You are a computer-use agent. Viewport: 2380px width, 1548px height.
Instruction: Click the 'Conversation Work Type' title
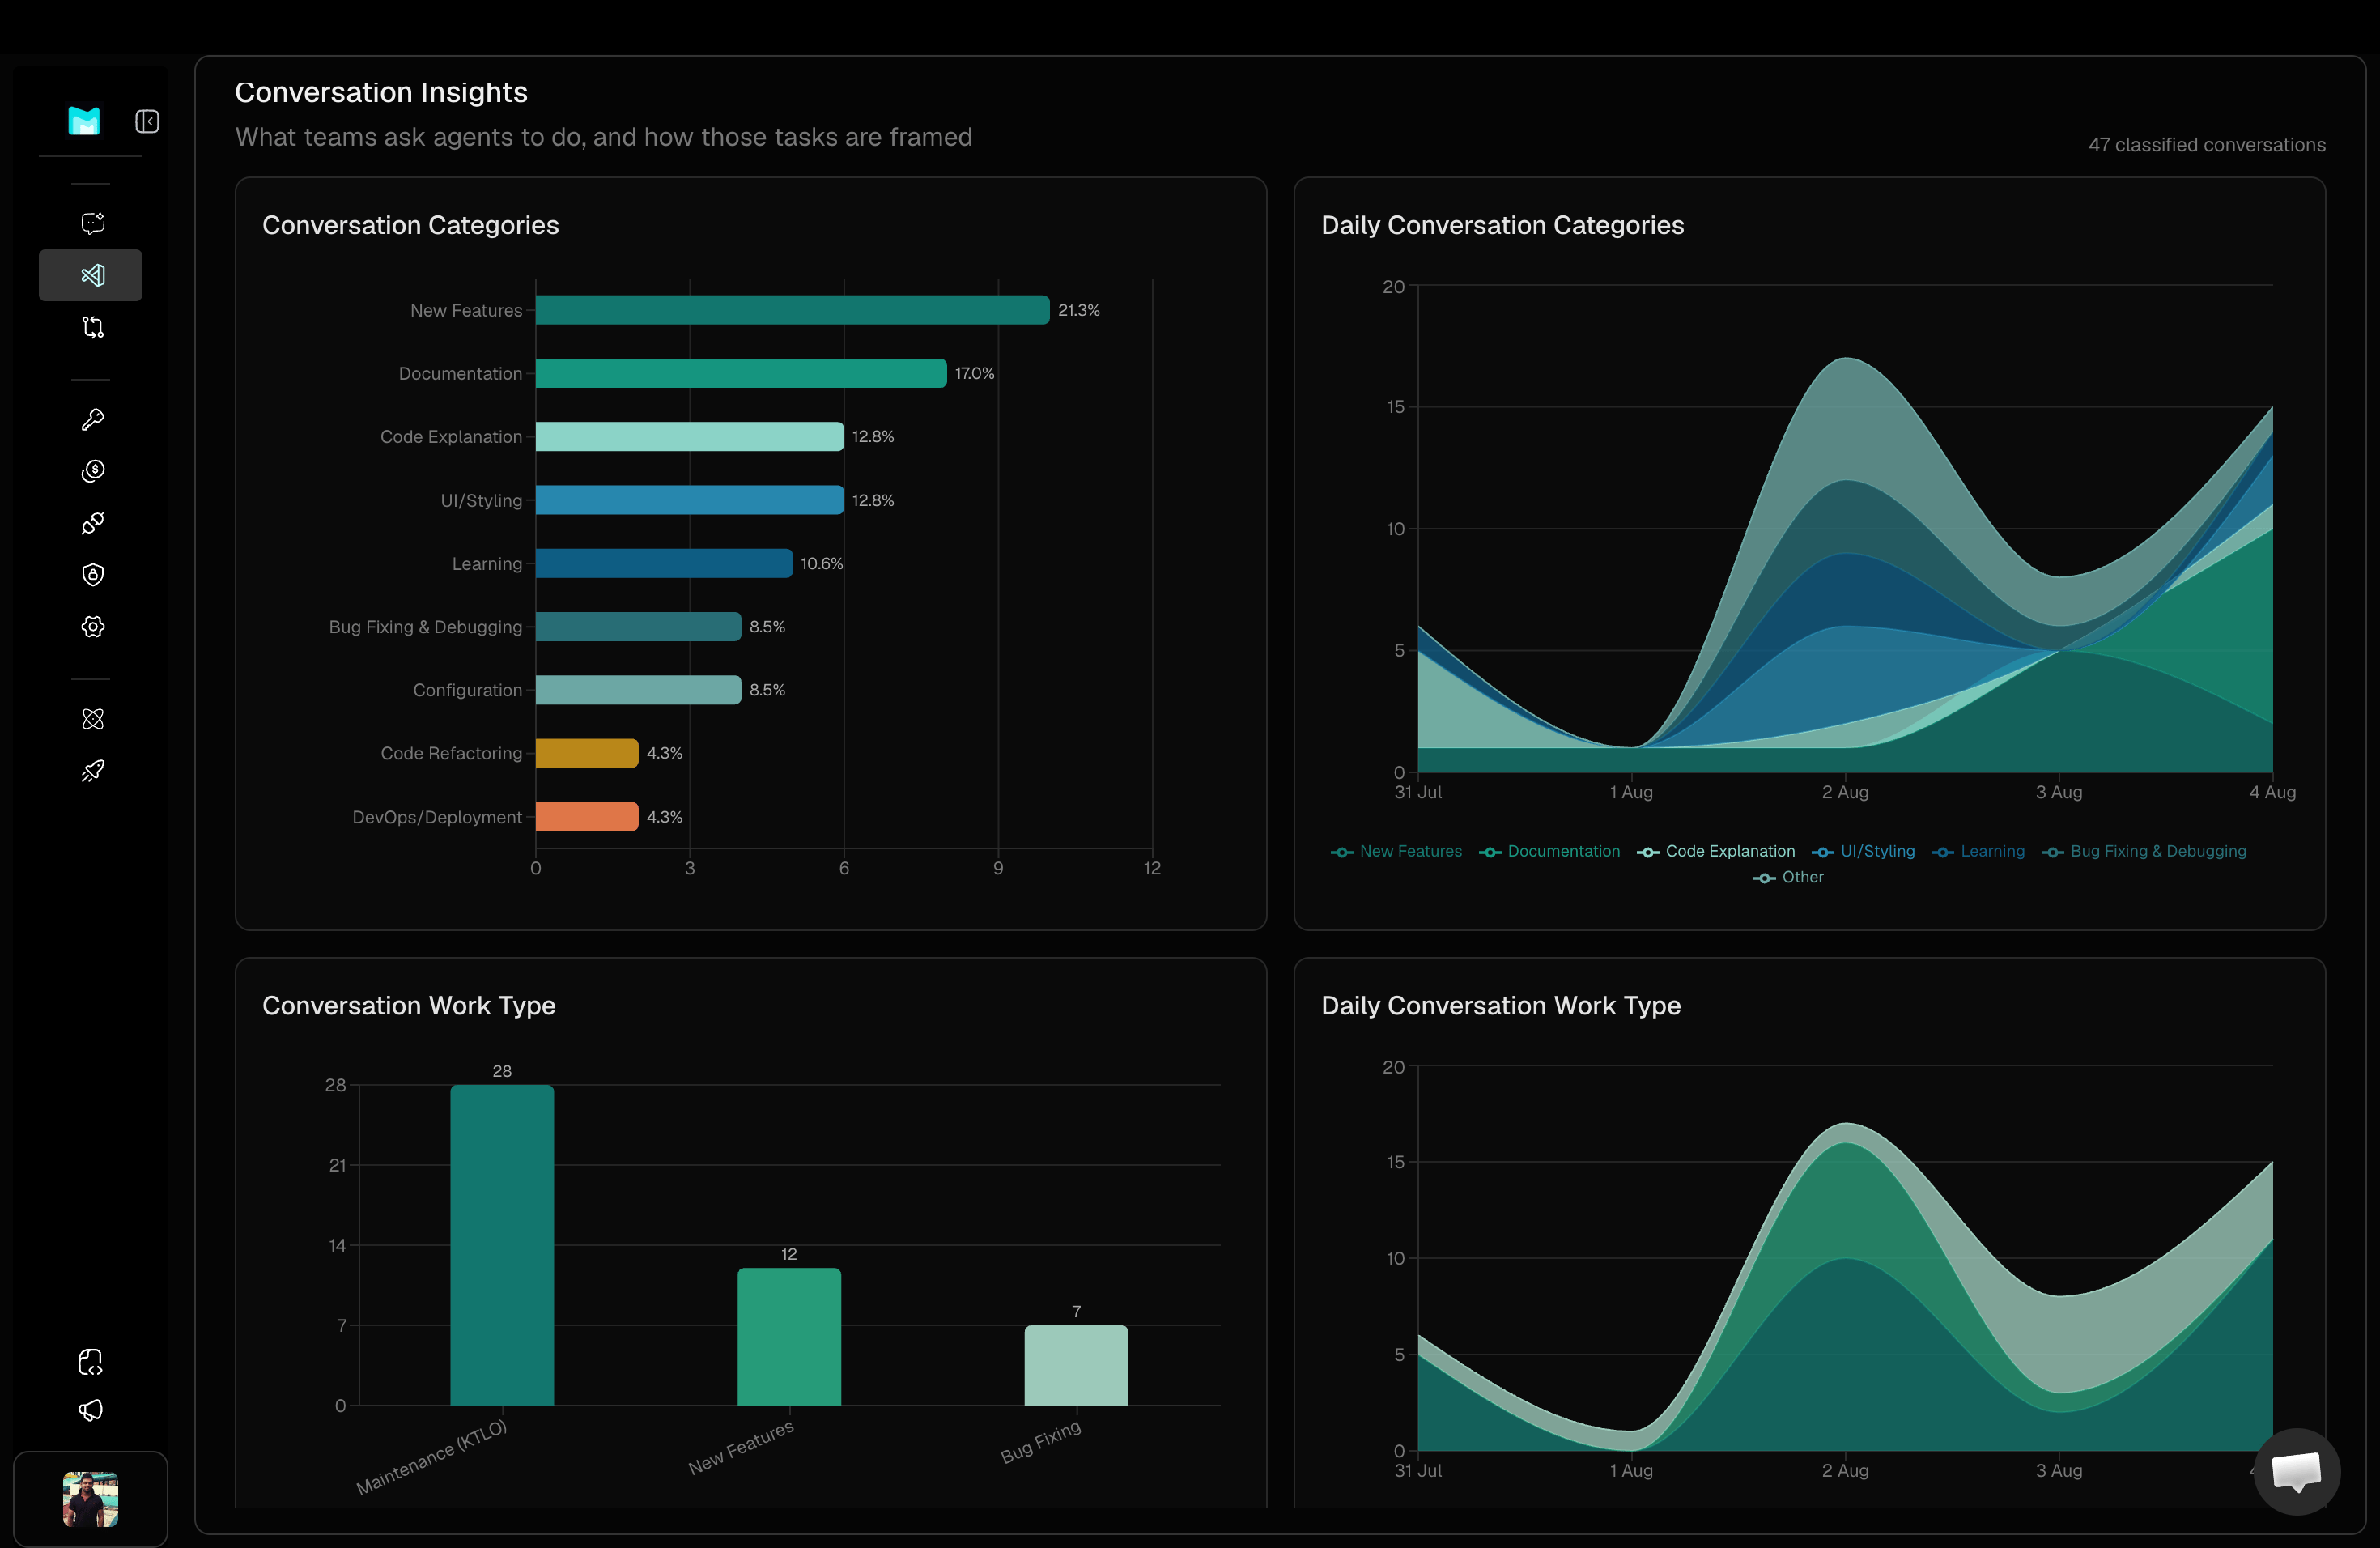pos(408,1005)
